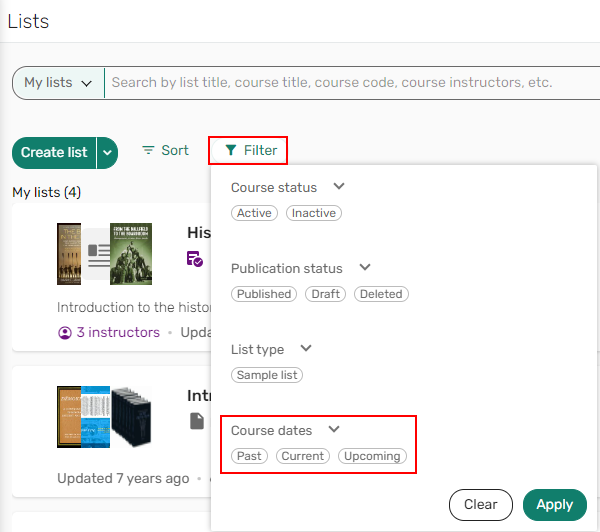Open the My lists scope dropdown

(58, 83)
